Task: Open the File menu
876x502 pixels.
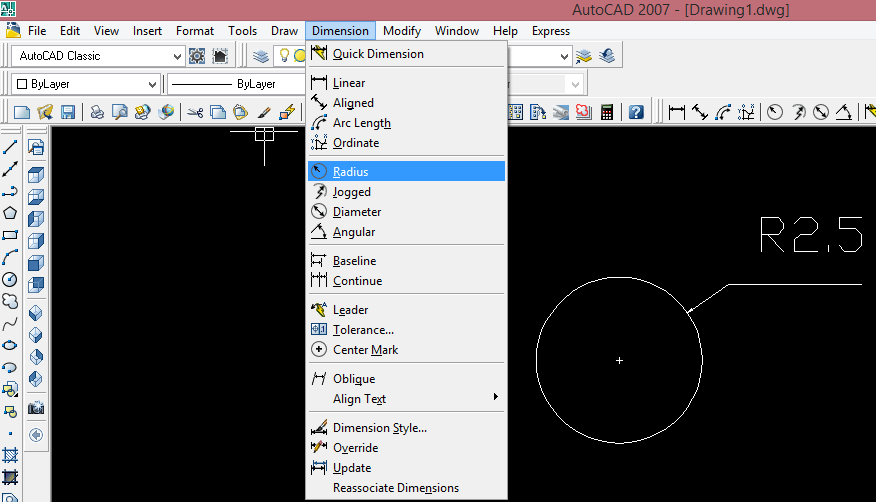Action: (x=37, y=31)
